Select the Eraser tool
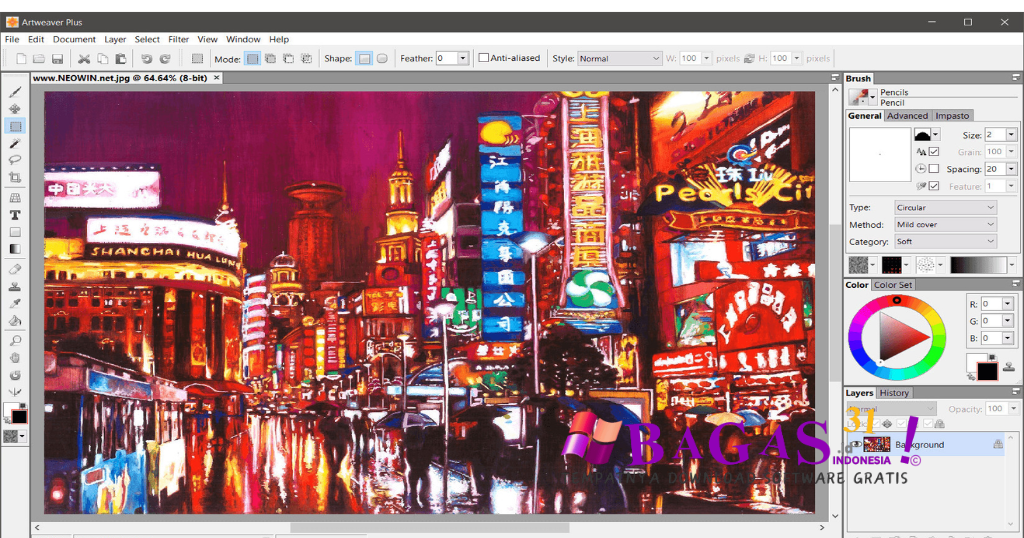Viewport: 1024px width, 538px height. point(15,269)
